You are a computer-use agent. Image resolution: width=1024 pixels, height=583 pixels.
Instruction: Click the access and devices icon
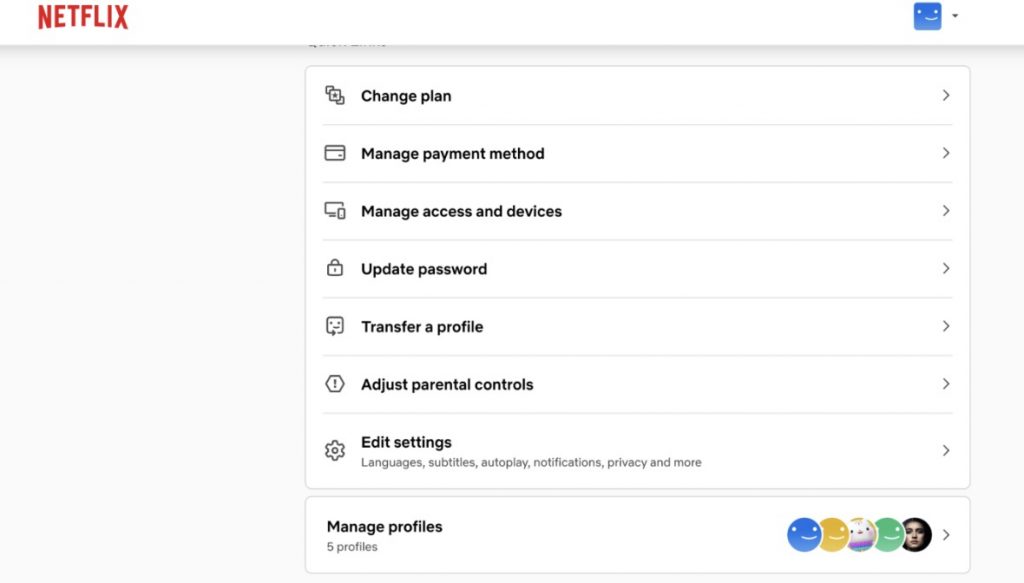coord(335,211)
